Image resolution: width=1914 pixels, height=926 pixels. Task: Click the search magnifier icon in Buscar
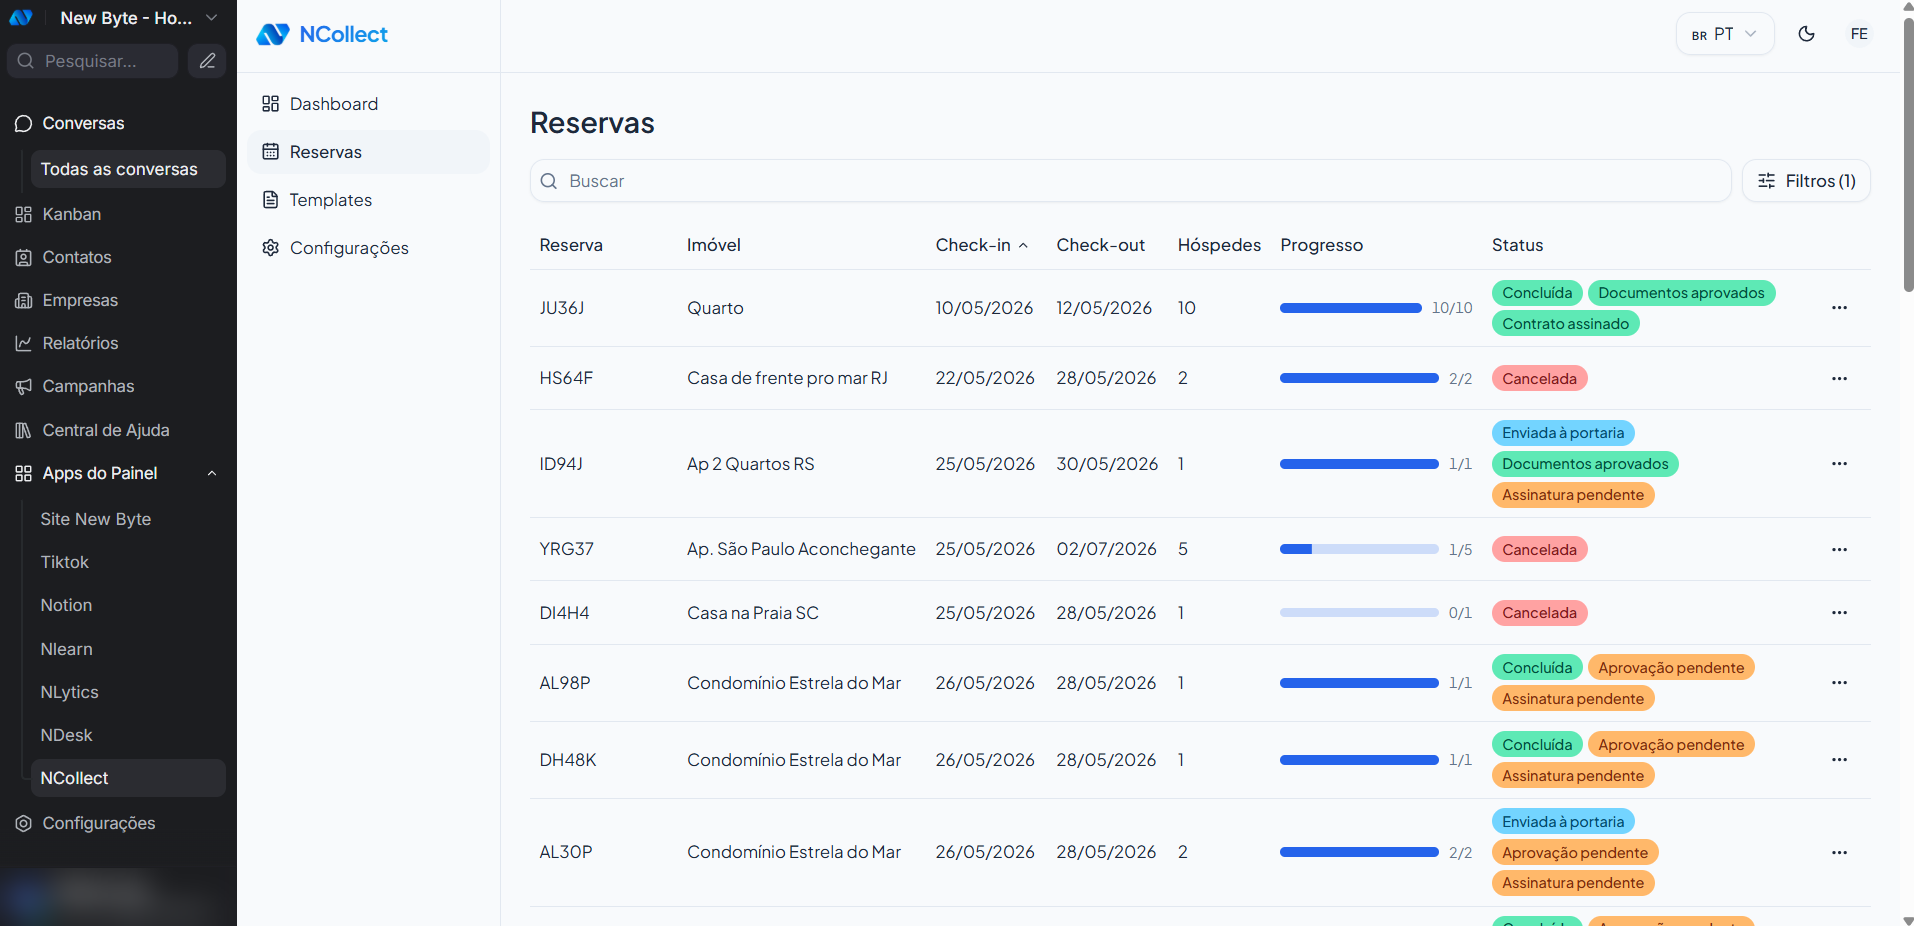(549, 181)
